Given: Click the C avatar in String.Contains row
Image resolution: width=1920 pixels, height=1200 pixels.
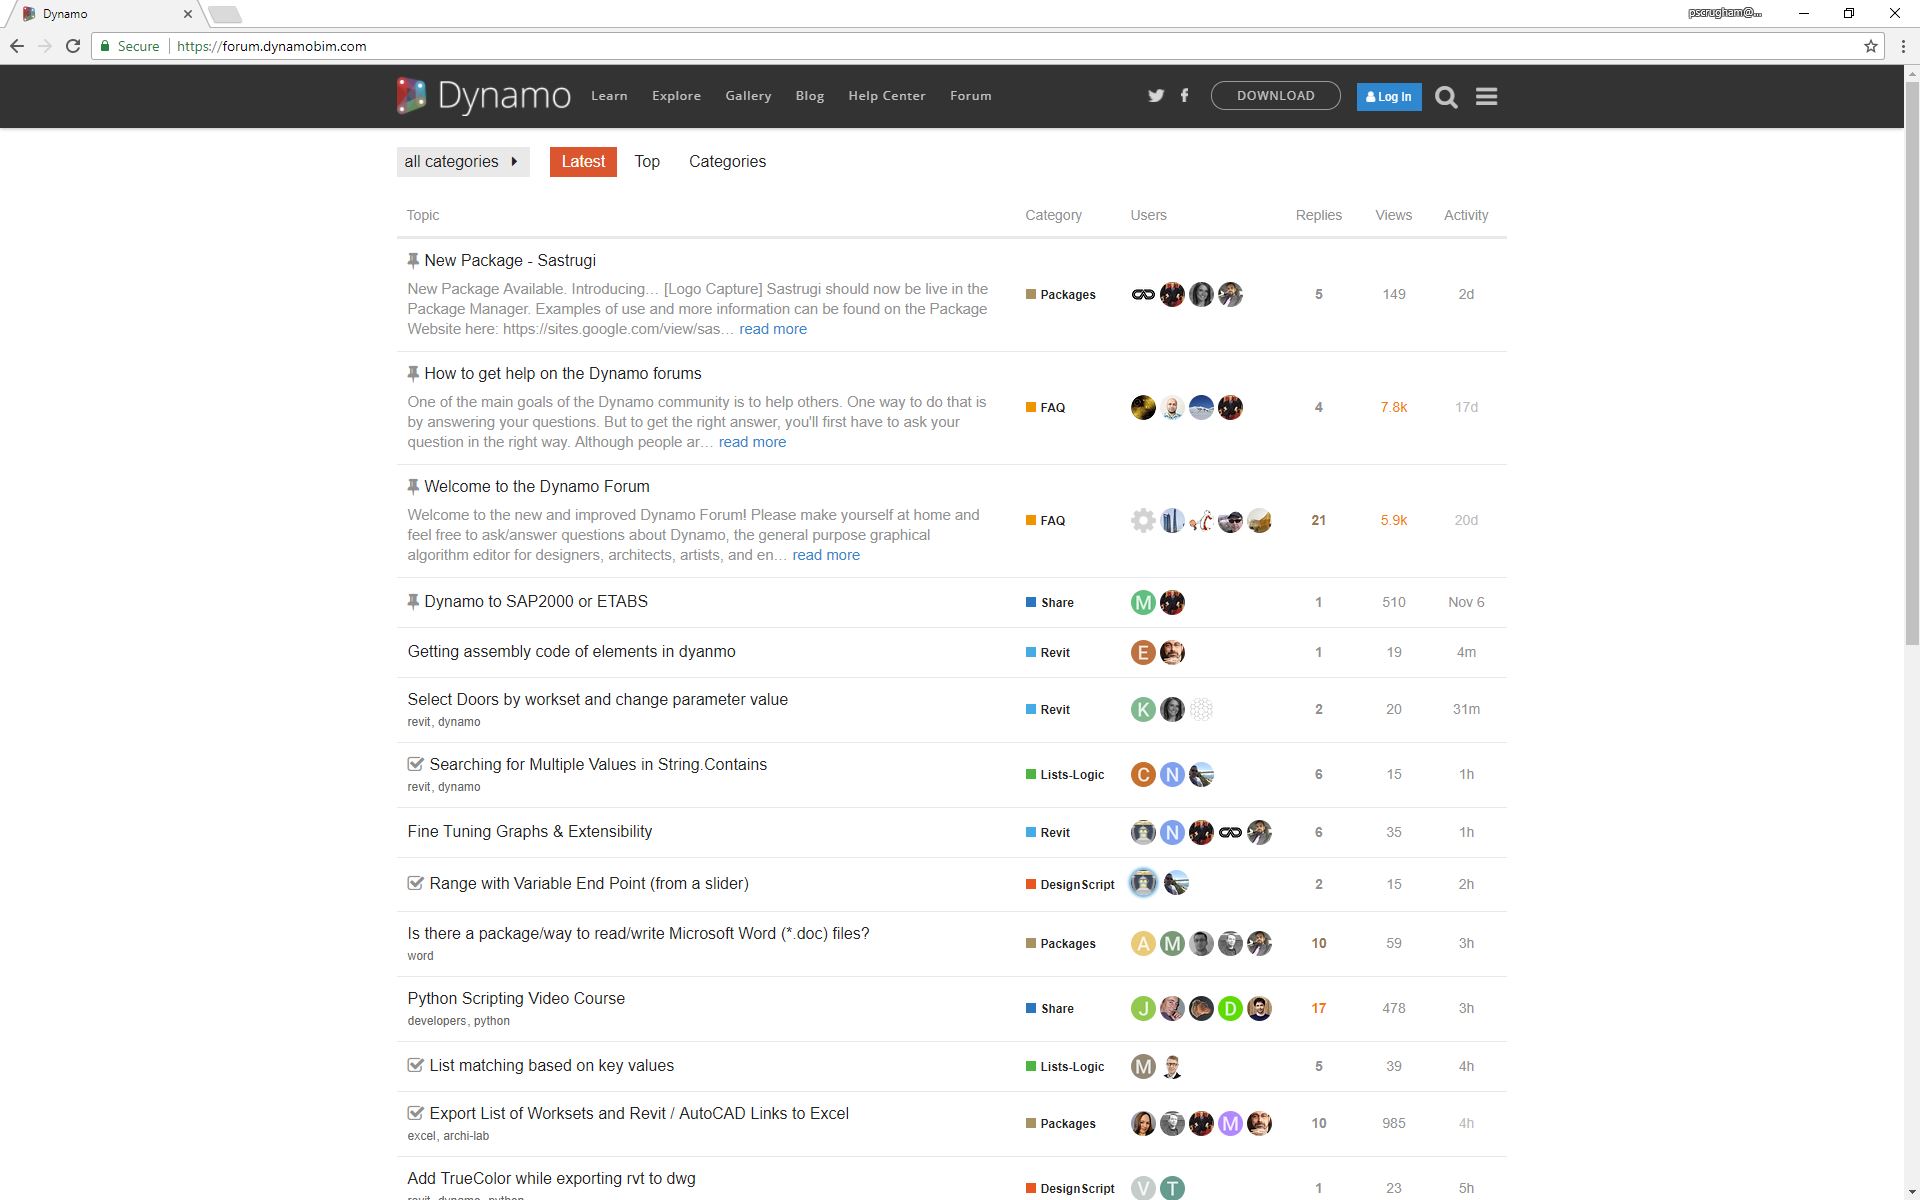Looking at the screenshot, I should tap(1143, 774).
